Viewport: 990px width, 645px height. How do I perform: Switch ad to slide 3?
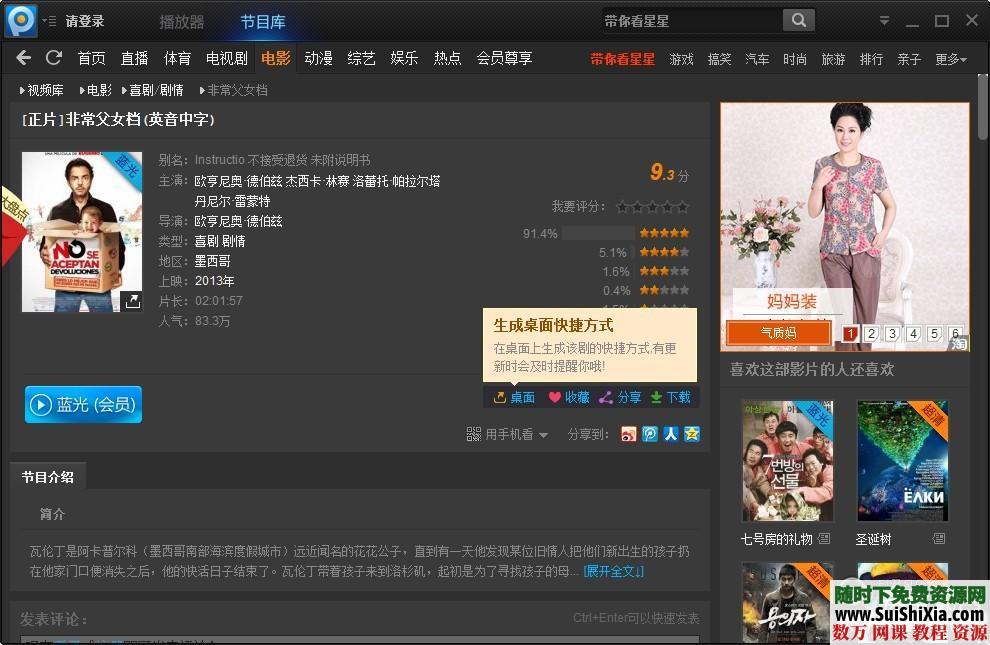(892, 333)
